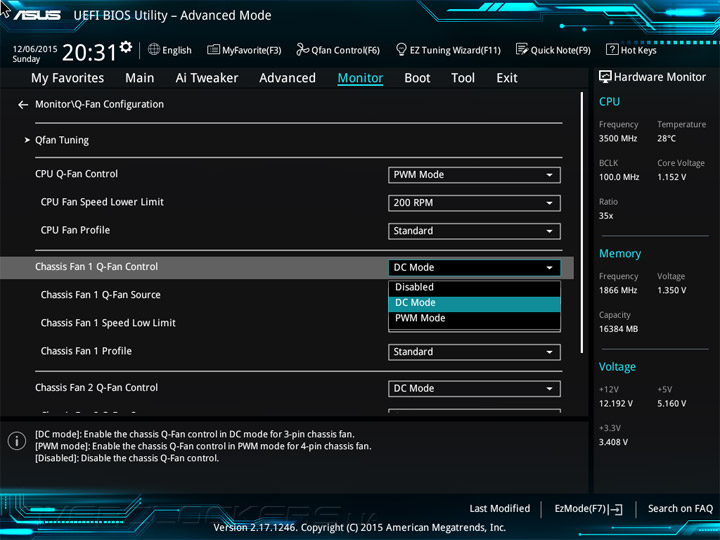Screen dimensions: 720x540
Task: Click the 12/06/2015 date text
Action: [35, 49]
